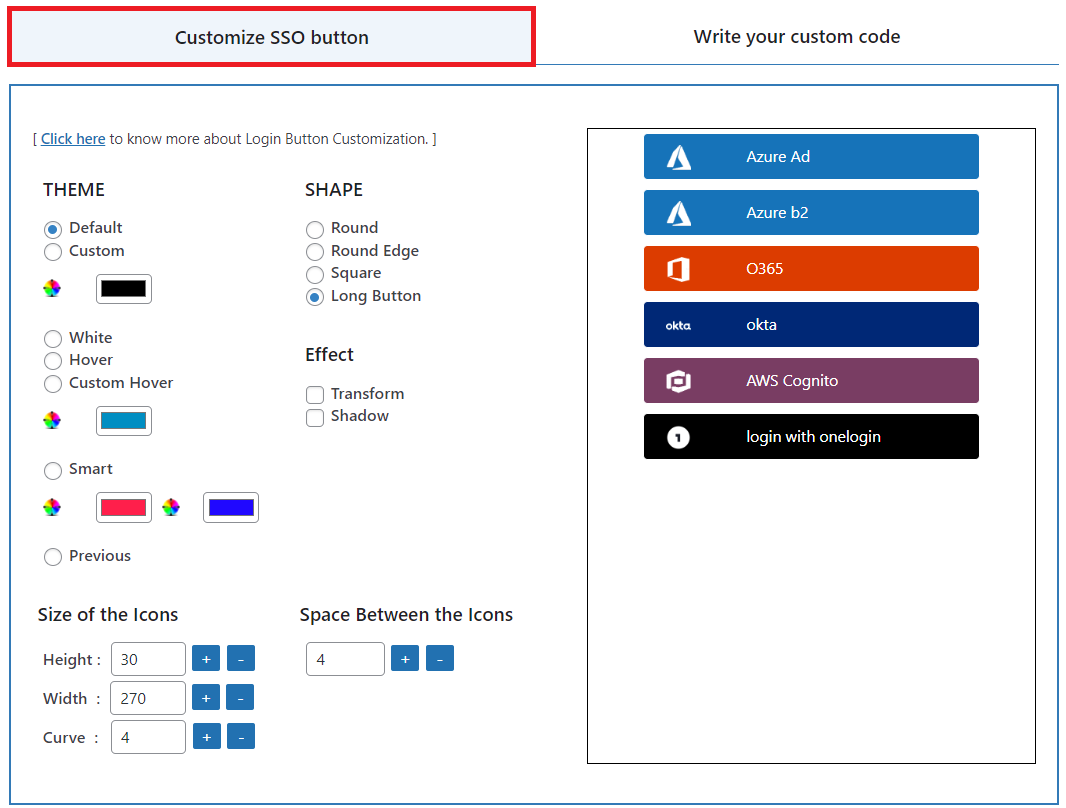Enable the Shadow effect checkbox
The height and width of the screenshot is (808, 1066).
point(315,417)
